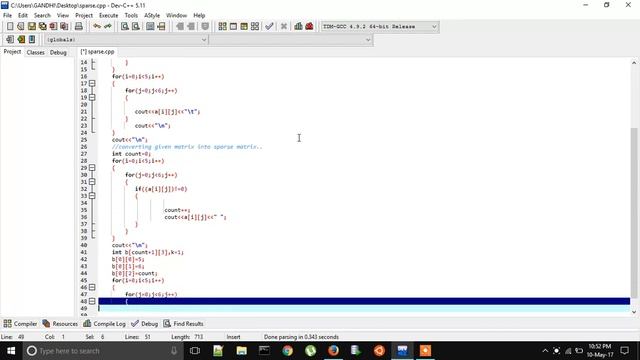
Task: Click the Undo arrow icon
Action: coord(97,27)
